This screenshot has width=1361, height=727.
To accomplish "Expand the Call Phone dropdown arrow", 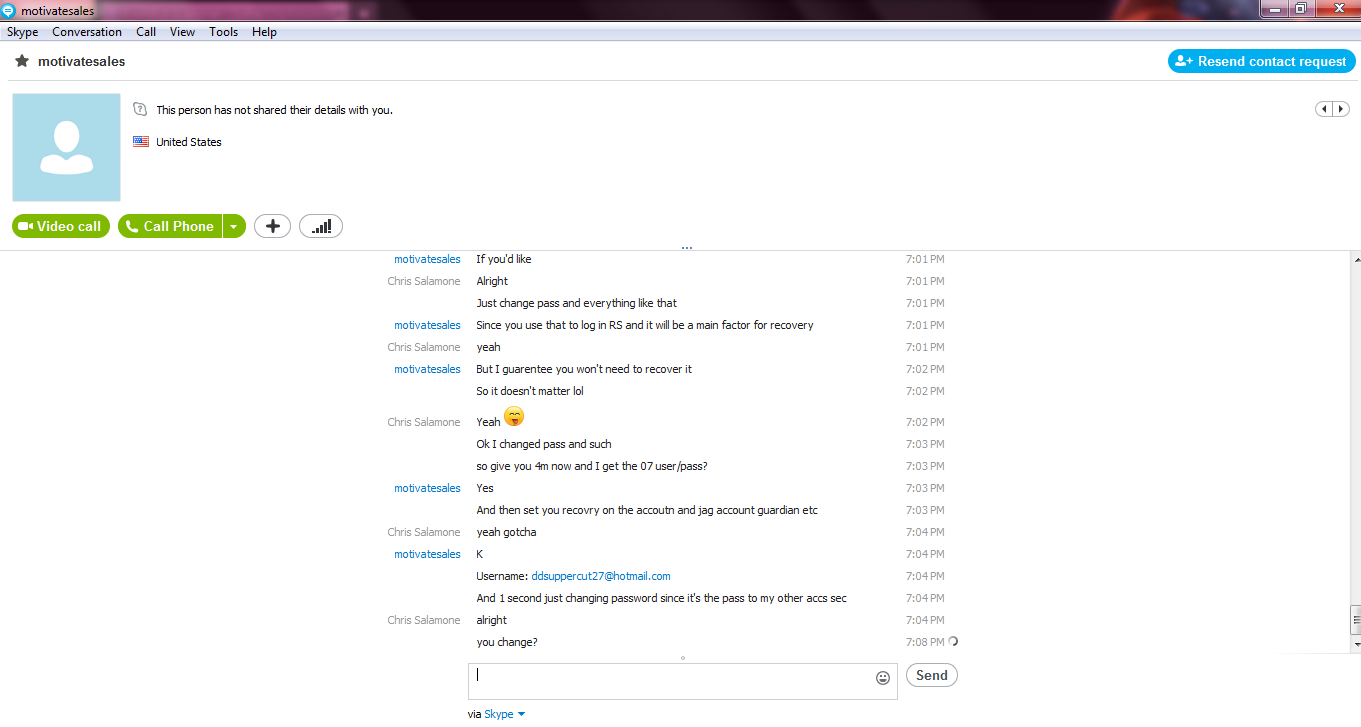I will tap(234, 226).
